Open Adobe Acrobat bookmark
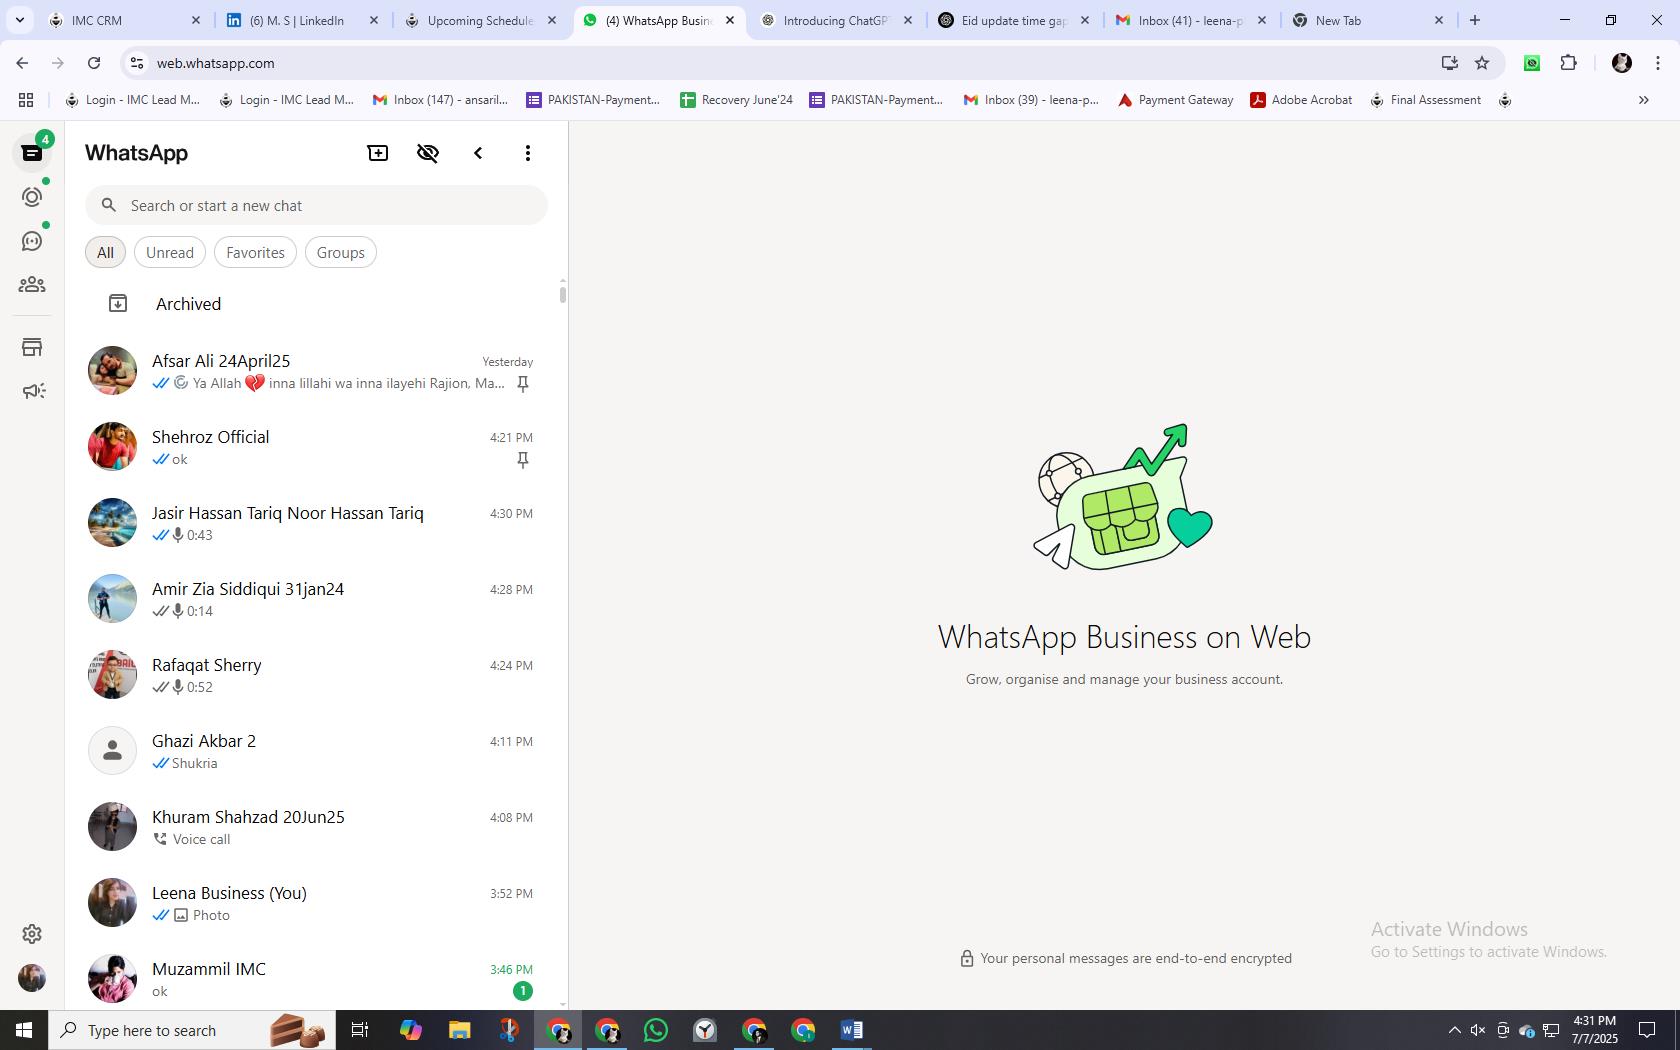 (x=1301, y=100)
